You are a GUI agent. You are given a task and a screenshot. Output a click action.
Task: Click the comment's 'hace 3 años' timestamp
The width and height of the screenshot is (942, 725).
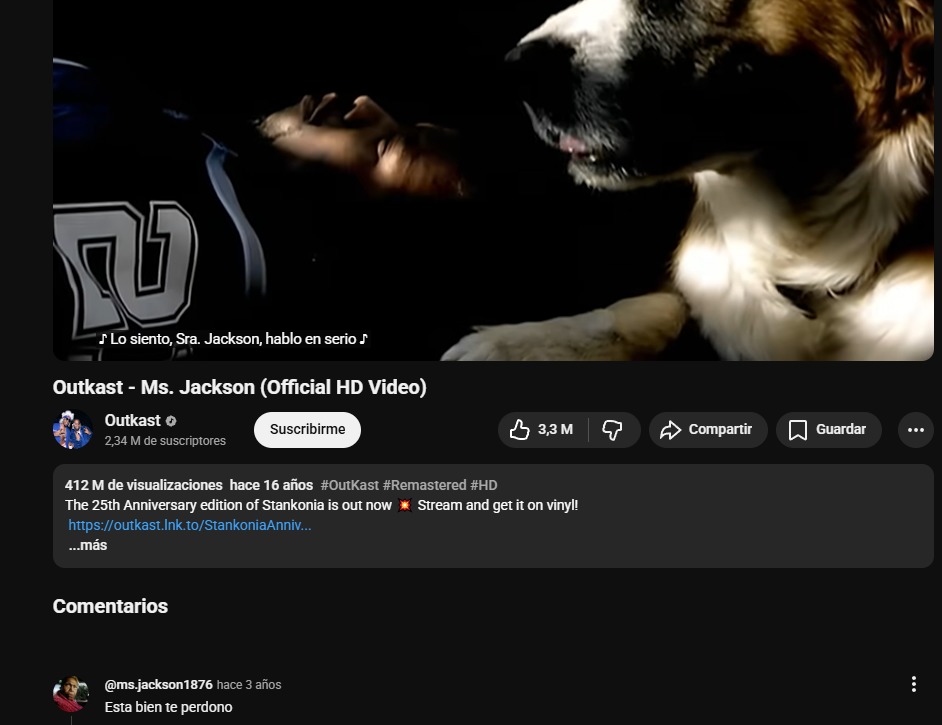[249, 685]
